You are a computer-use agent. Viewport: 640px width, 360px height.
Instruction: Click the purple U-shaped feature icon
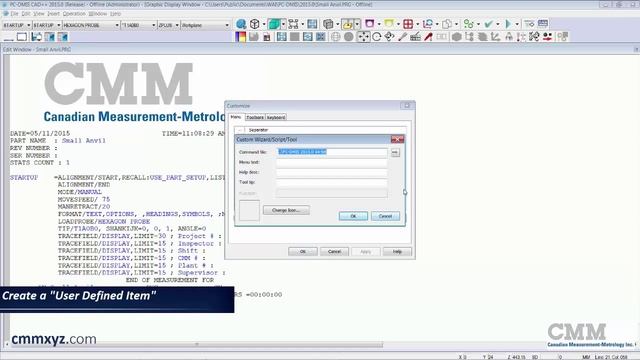[x=369, y=24]
